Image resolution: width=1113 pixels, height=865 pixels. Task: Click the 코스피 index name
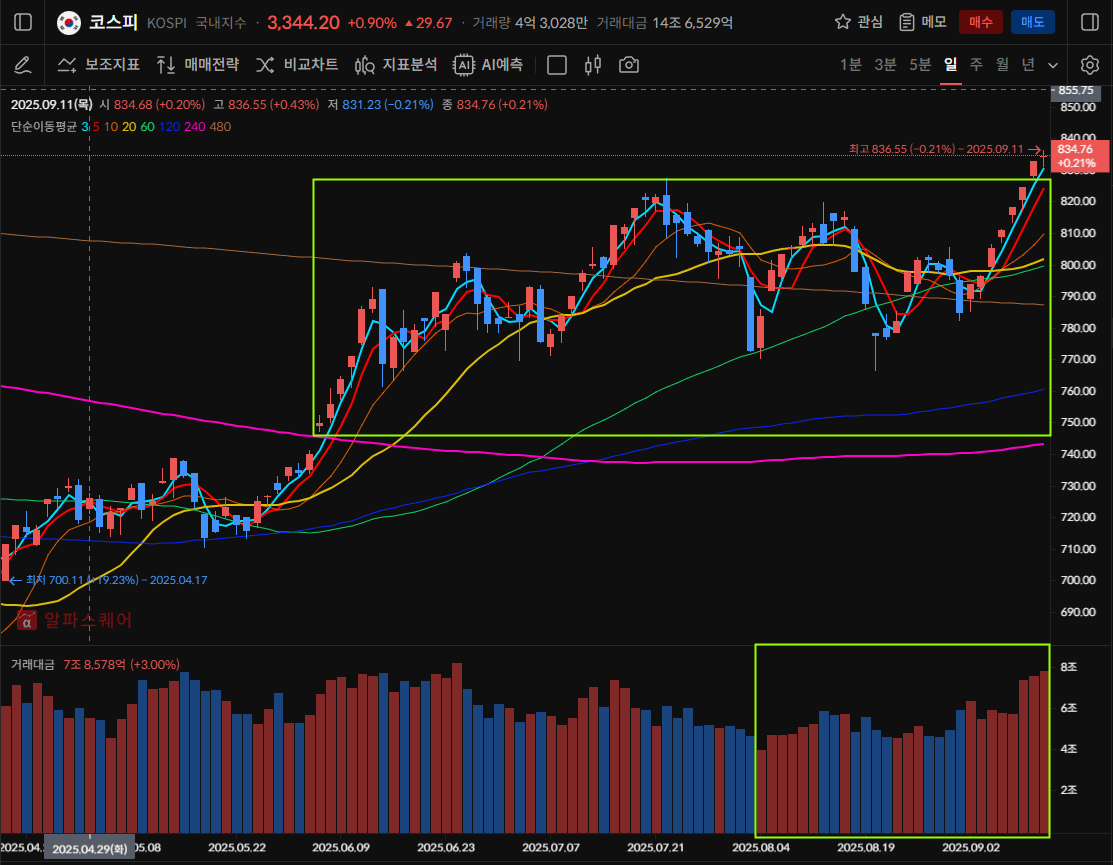(114, 22)
